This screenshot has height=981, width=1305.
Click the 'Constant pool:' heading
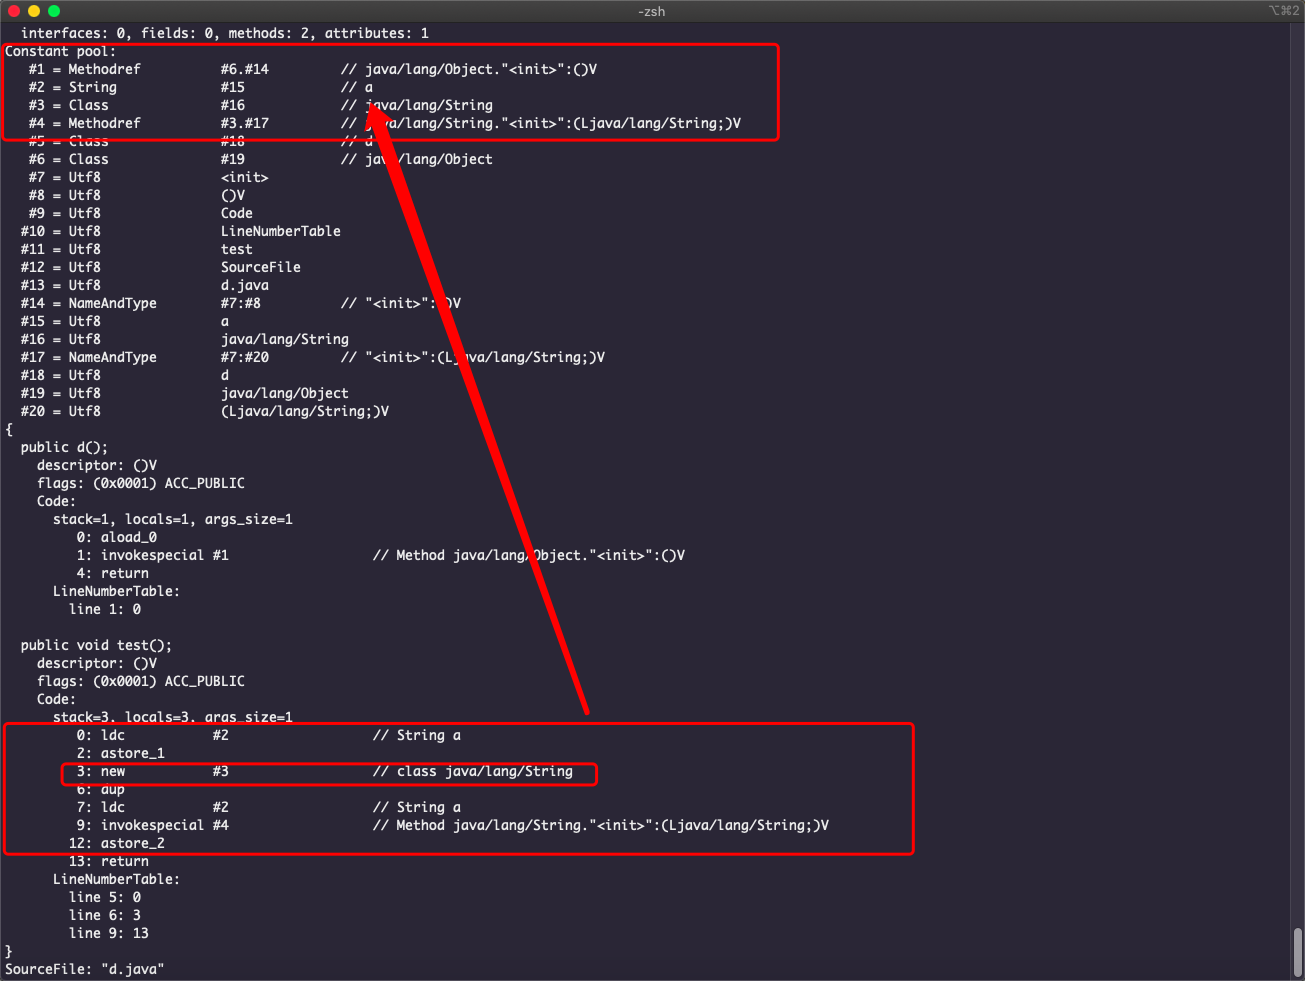point(61,51)
